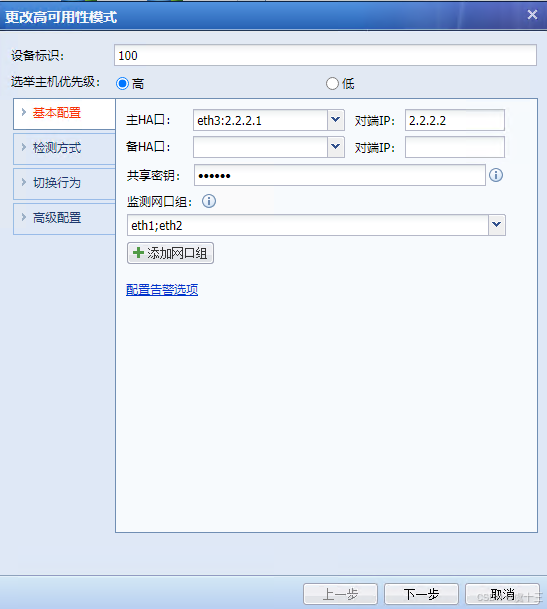Image resolution: width=547 pixels, height=609 pixels.
Task: Click the info icon beside 共享密钥 field
Action: pyautogui.click(x=496, y=175)
